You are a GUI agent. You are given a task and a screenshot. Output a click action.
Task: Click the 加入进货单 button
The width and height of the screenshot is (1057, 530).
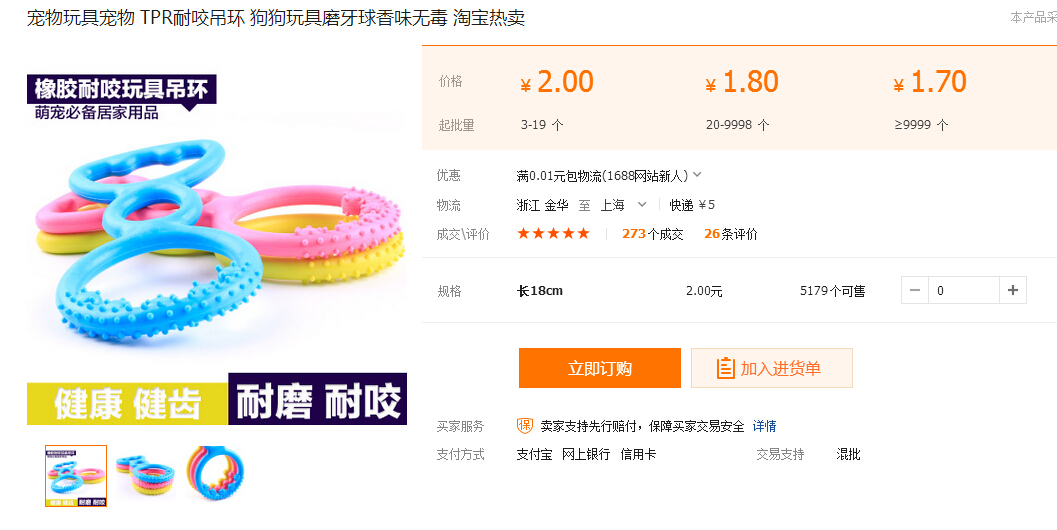coord(771,368)
